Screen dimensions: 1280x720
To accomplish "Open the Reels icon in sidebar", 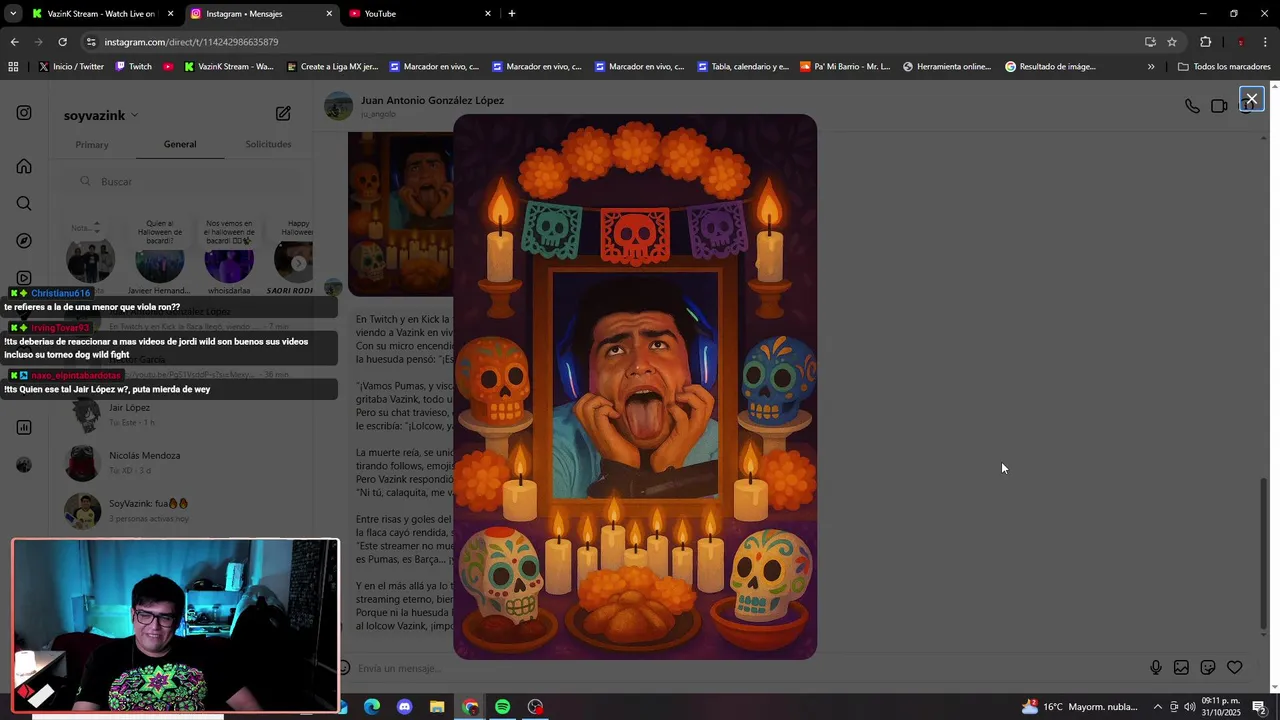I will coord(24,278).
